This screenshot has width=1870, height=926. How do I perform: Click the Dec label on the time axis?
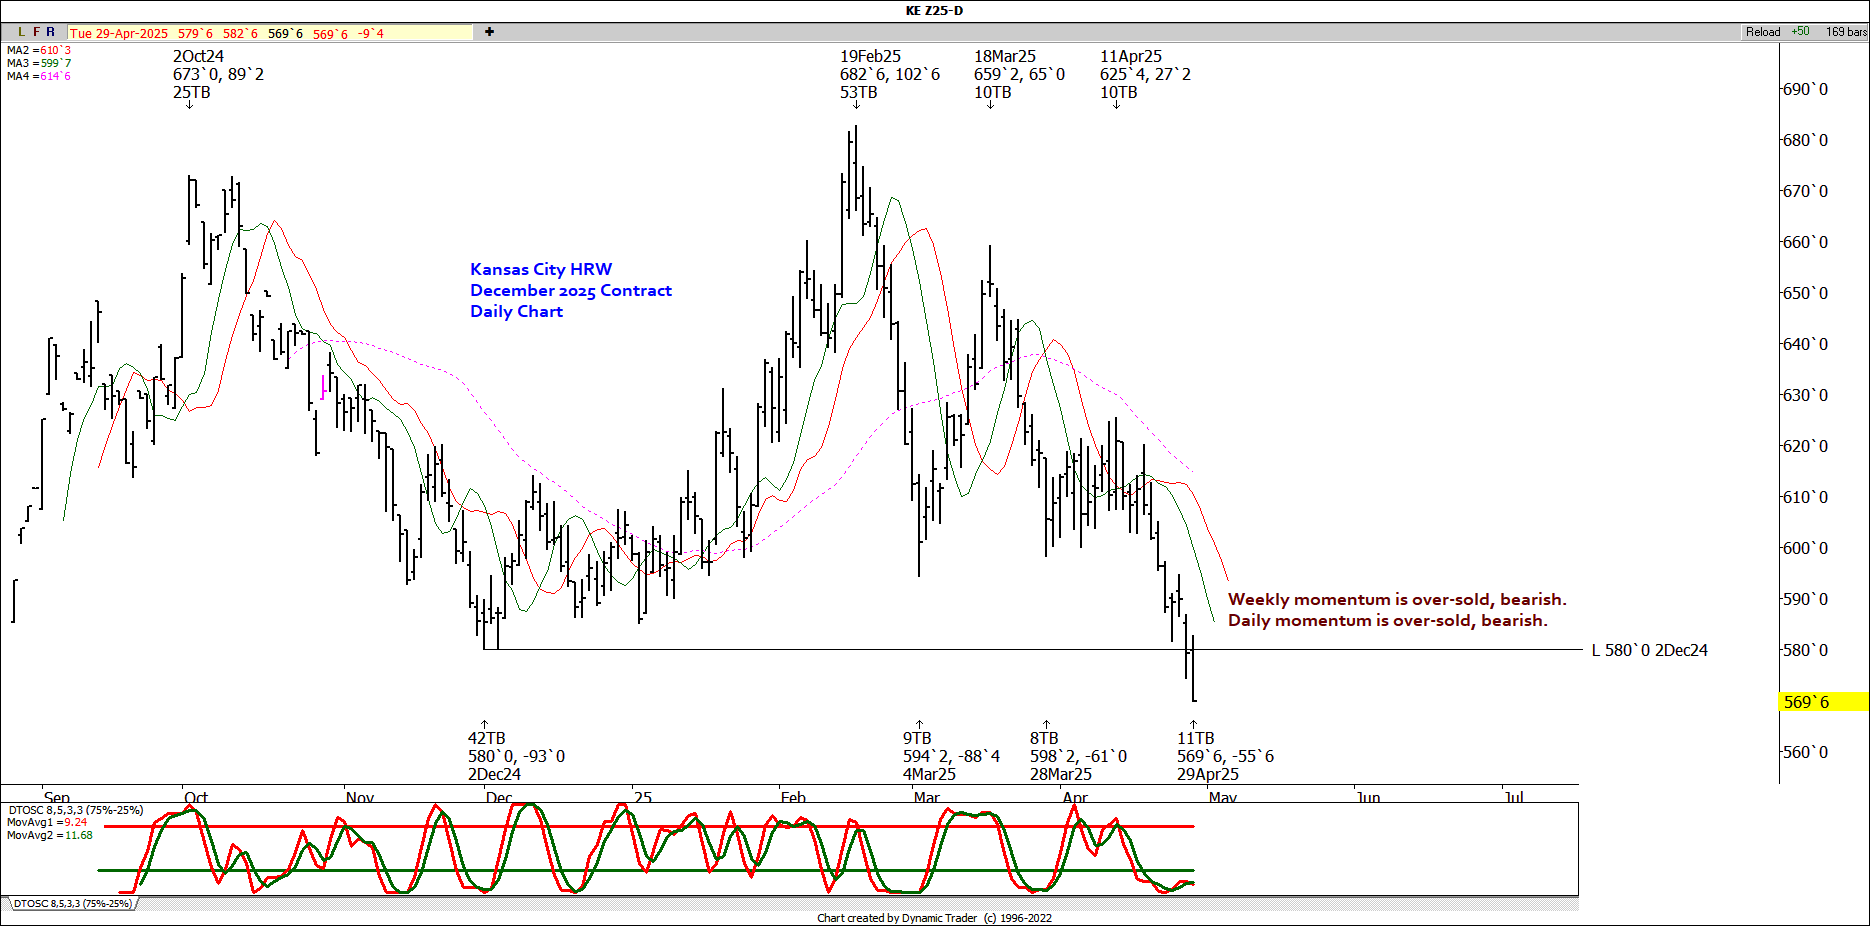click(499, 797)
